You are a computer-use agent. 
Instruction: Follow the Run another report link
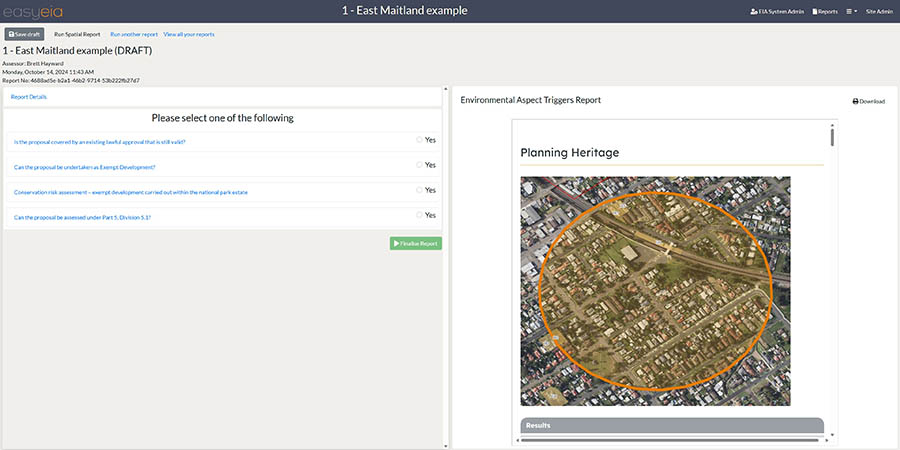pos(134,34)
